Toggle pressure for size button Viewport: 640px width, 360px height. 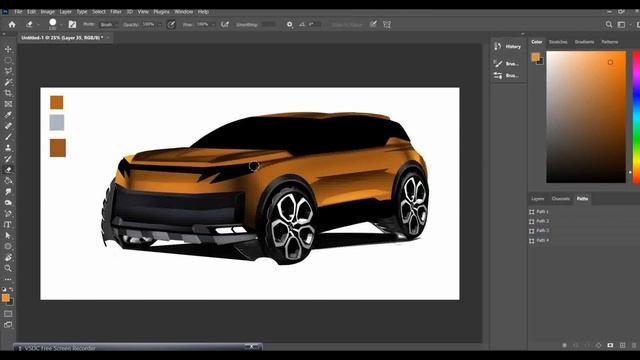click(373, 24)
